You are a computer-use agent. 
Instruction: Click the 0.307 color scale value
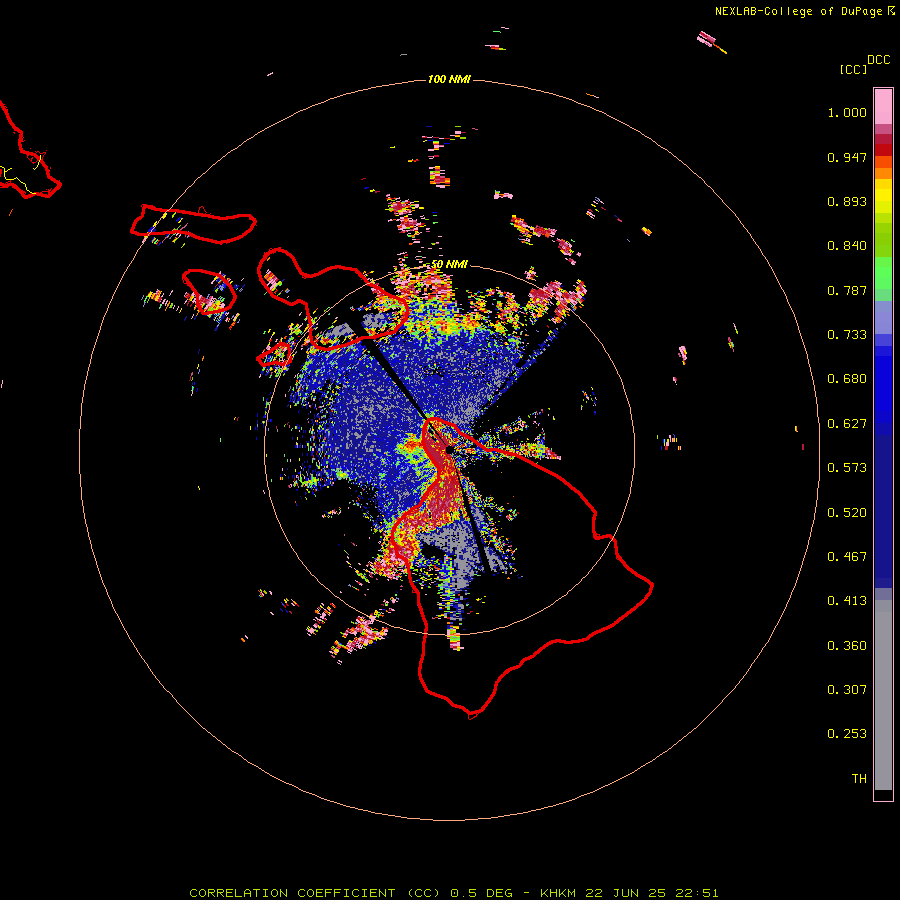(847, 690)
